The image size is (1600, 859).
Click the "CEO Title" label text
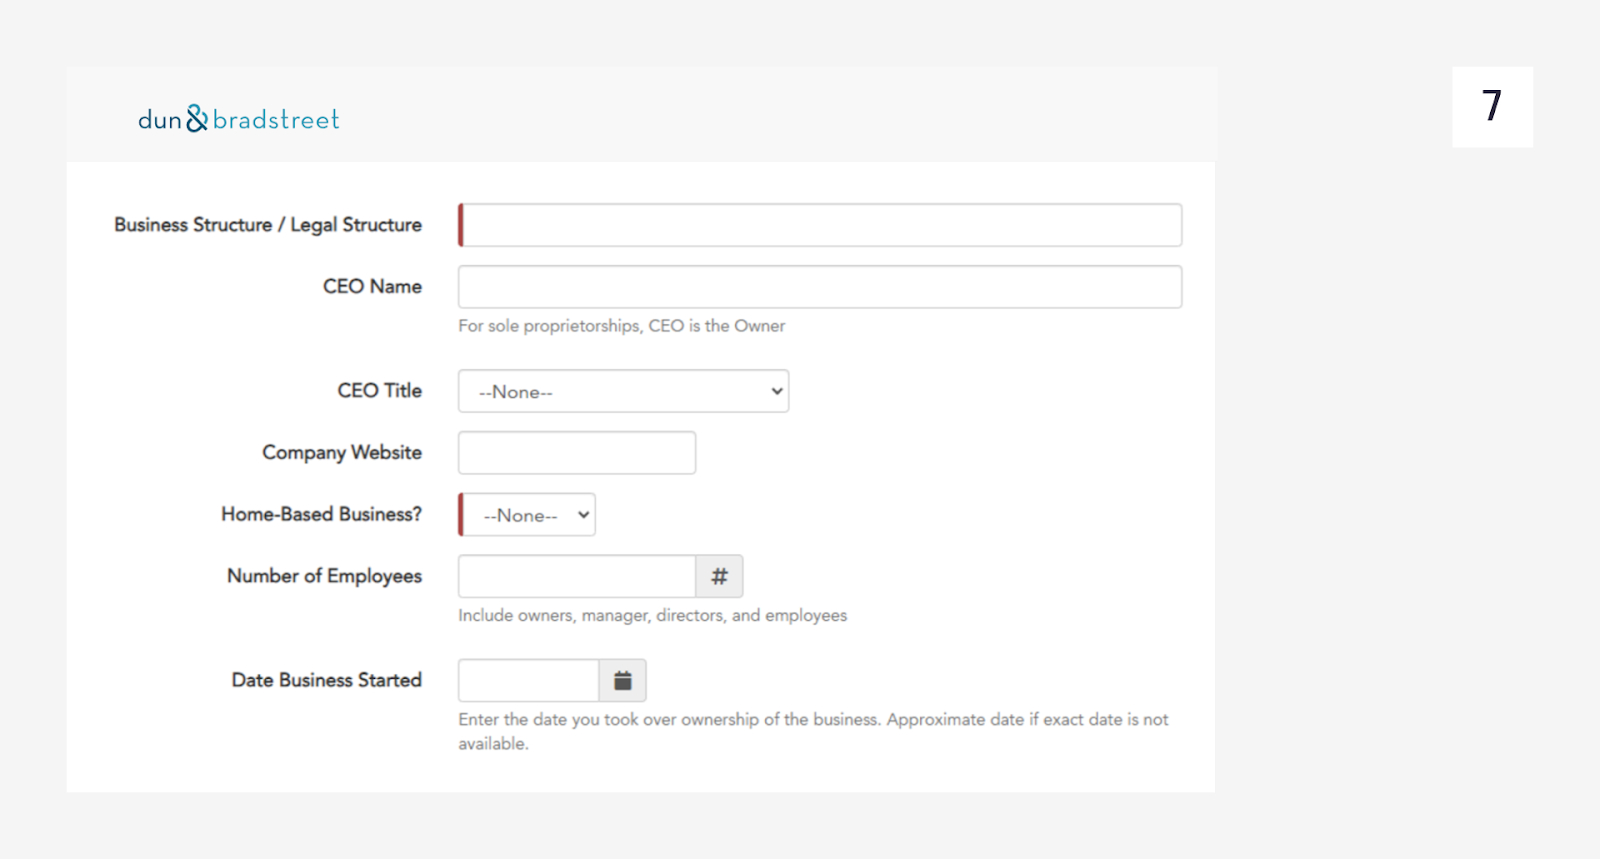pyautogui.click(x=379, y=391)
